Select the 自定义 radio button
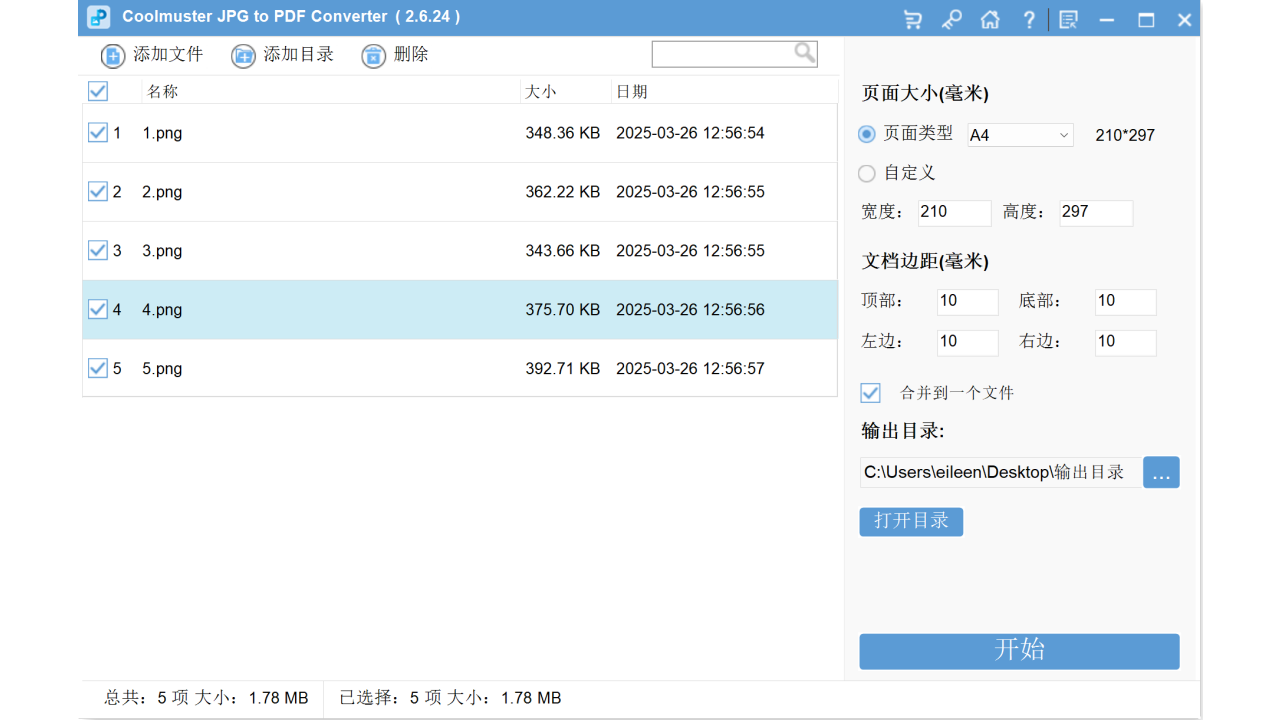The image size is (1280, 720). (x=866, y=173)
